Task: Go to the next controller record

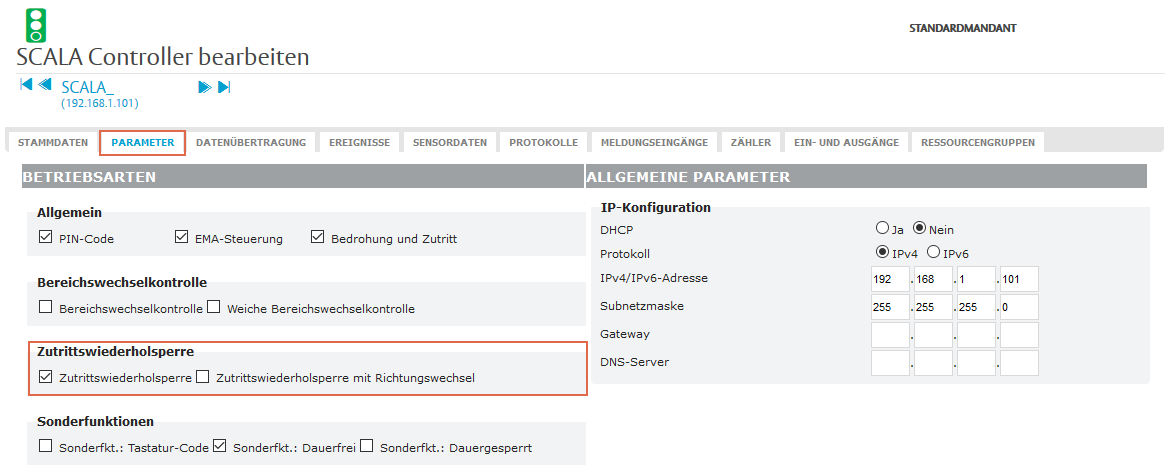Action: click(x=204, y=87)
